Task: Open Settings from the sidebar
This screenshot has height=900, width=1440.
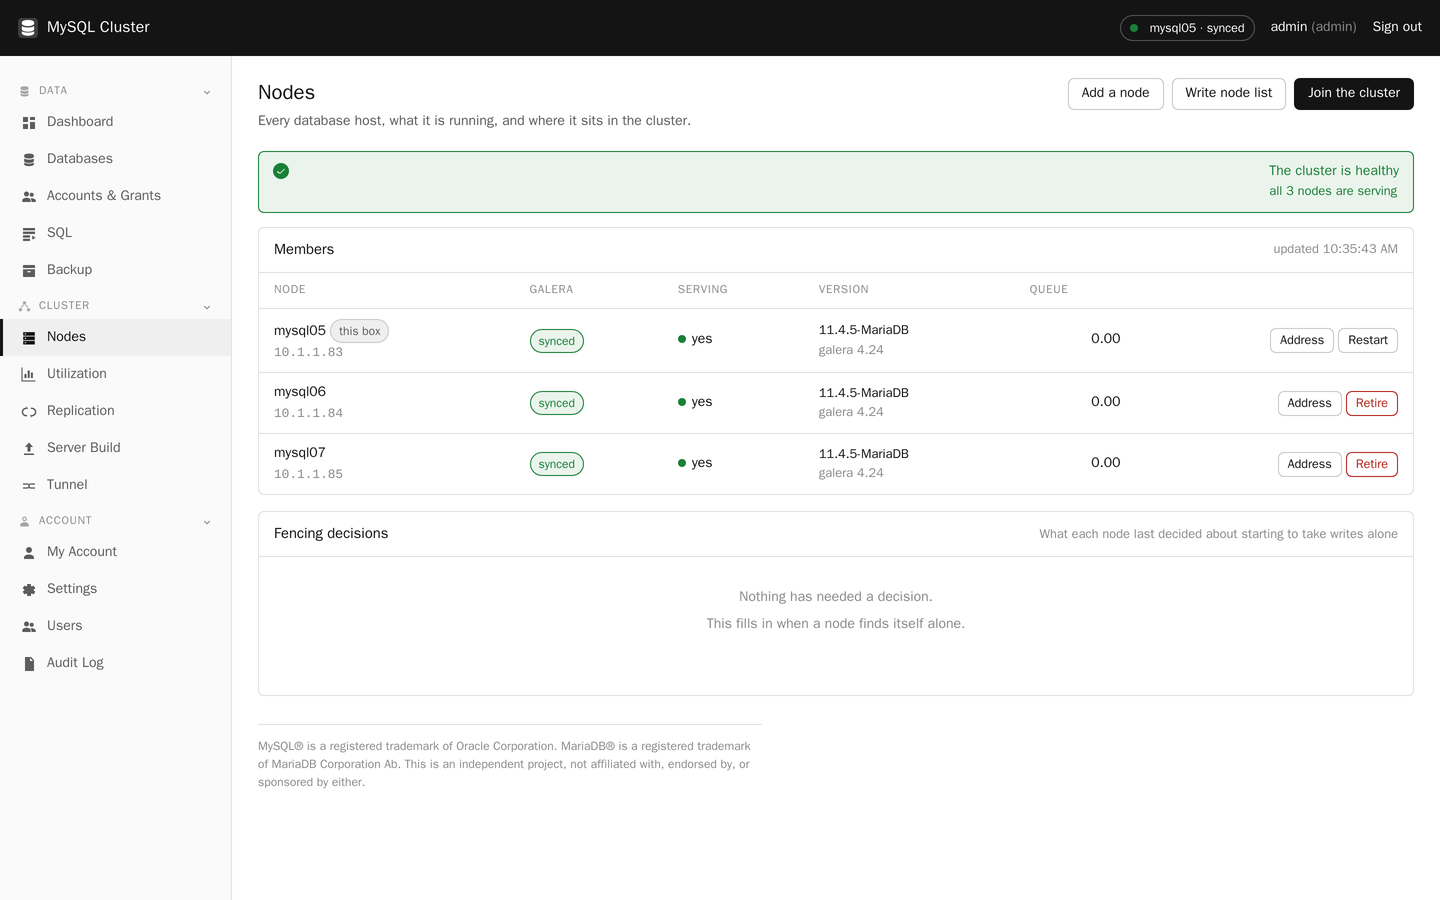Action: coord(116,589)
